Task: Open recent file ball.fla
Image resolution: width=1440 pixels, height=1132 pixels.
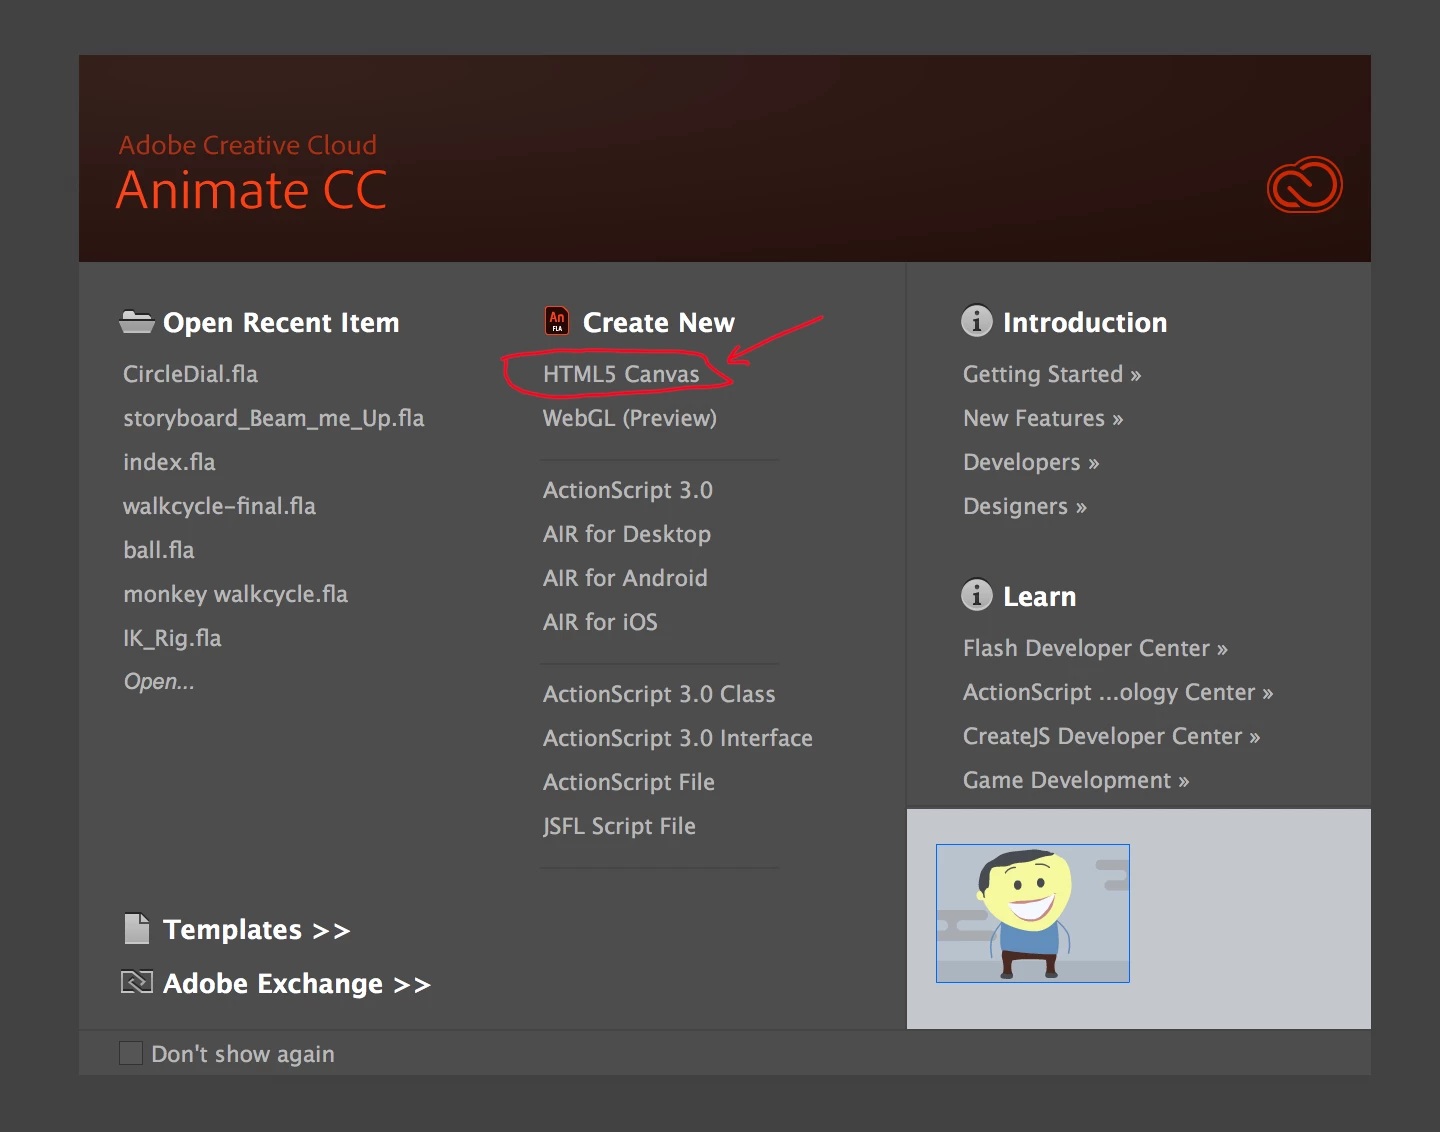Action: (159, 550)
